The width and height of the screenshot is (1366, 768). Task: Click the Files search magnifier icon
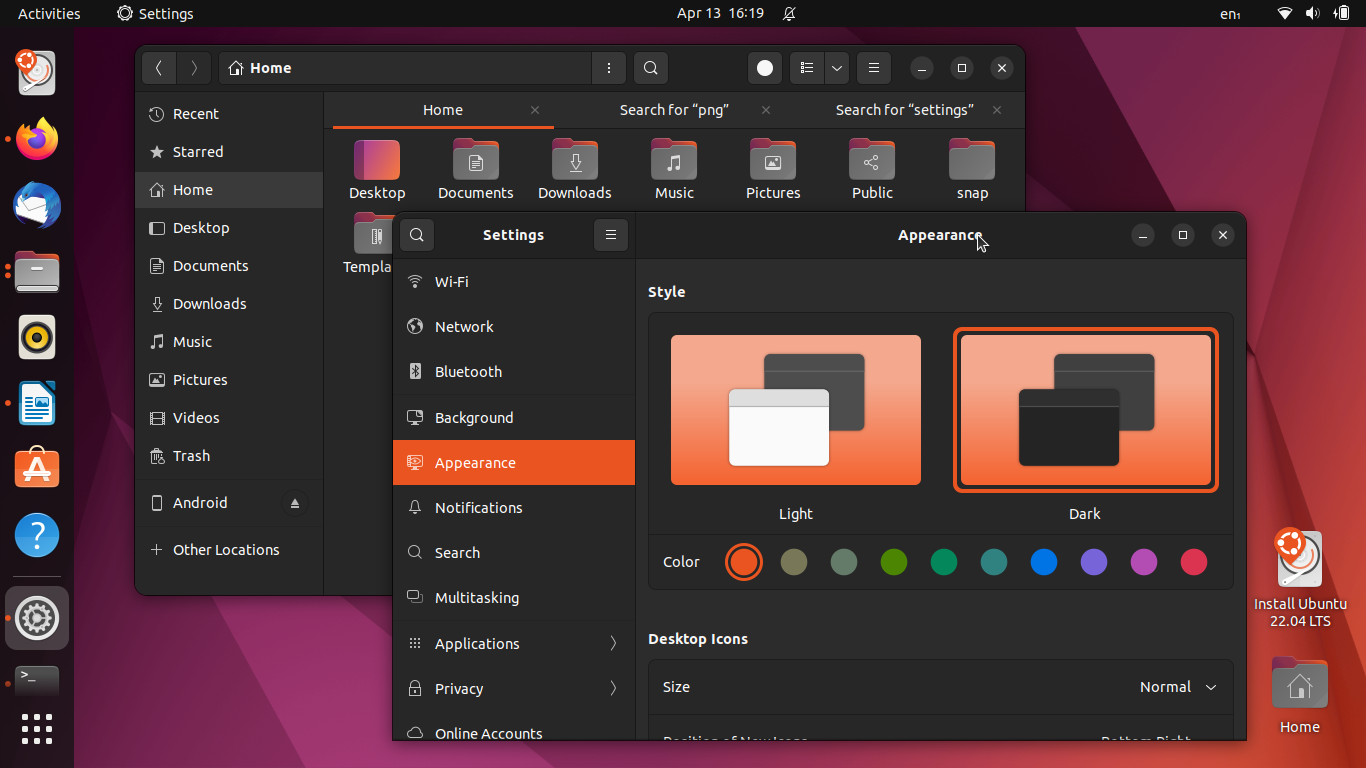[x=651, y=68]
